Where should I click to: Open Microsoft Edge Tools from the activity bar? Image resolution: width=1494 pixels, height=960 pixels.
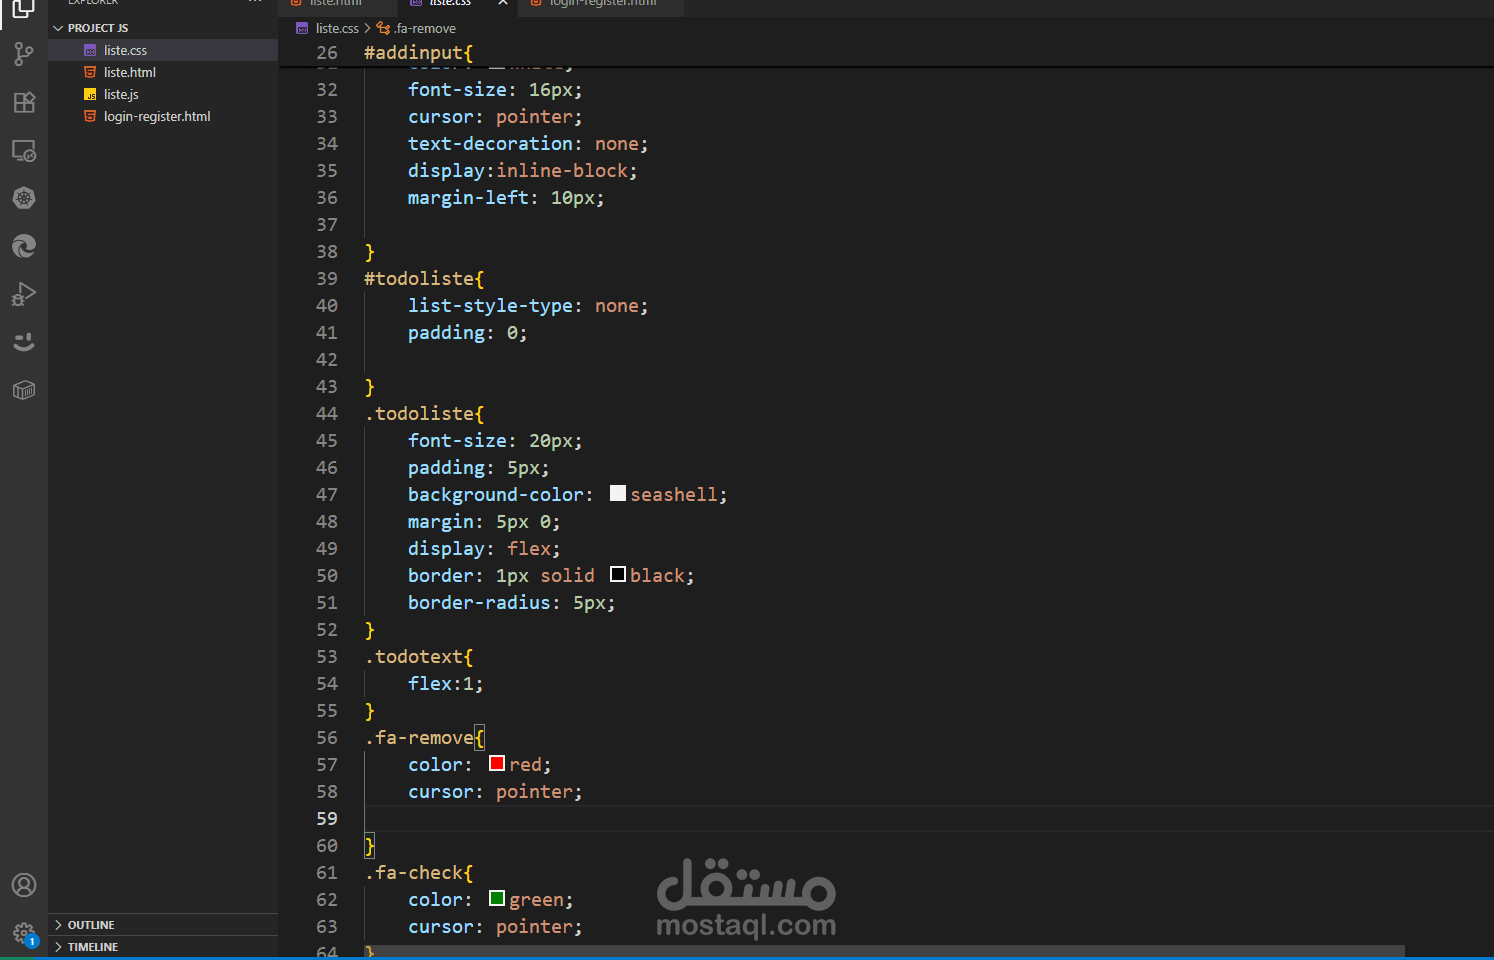pos(24,246)
